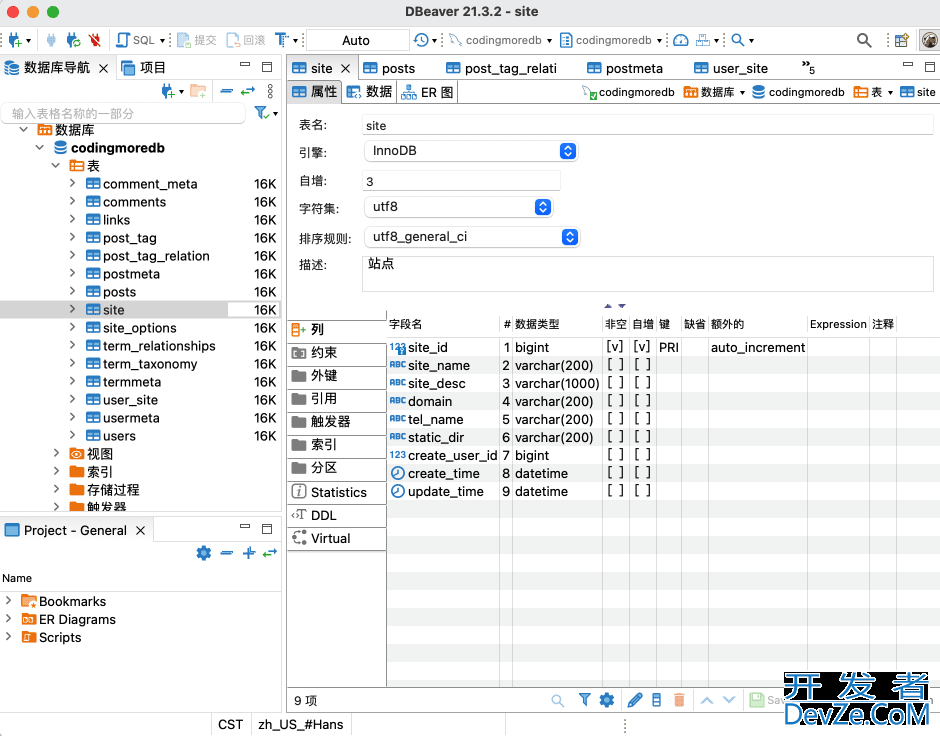Screen dimensions: 940x736
Task: Click plus icon in Project panel
Action: [x=249, y=553]
